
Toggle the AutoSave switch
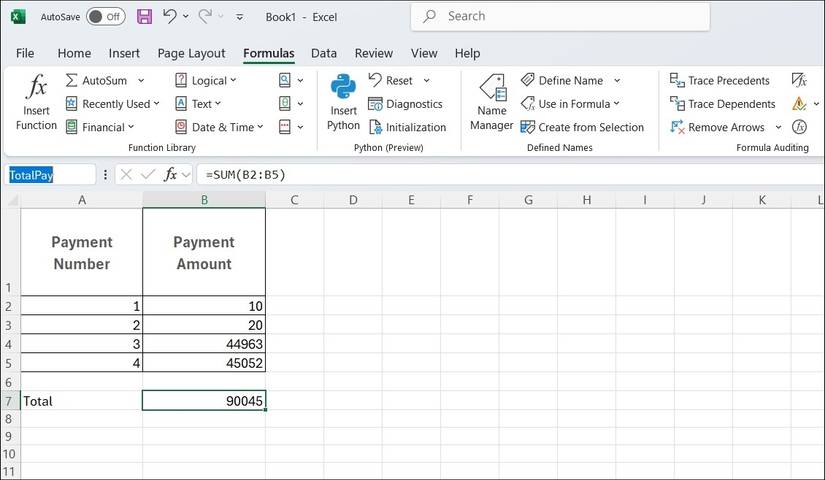pyautogui.click(x=105, y=17)
